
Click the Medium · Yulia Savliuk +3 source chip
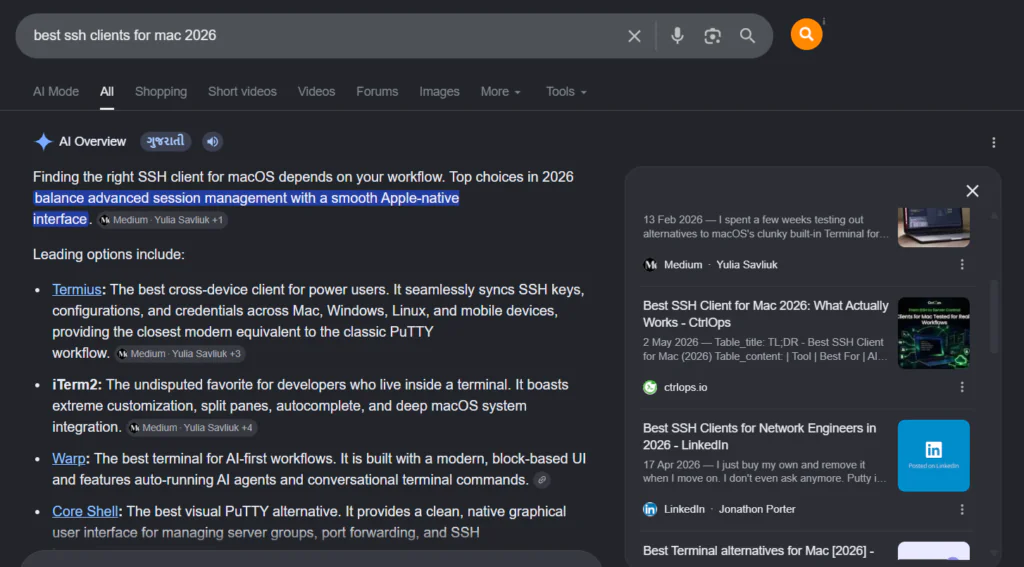180,353
